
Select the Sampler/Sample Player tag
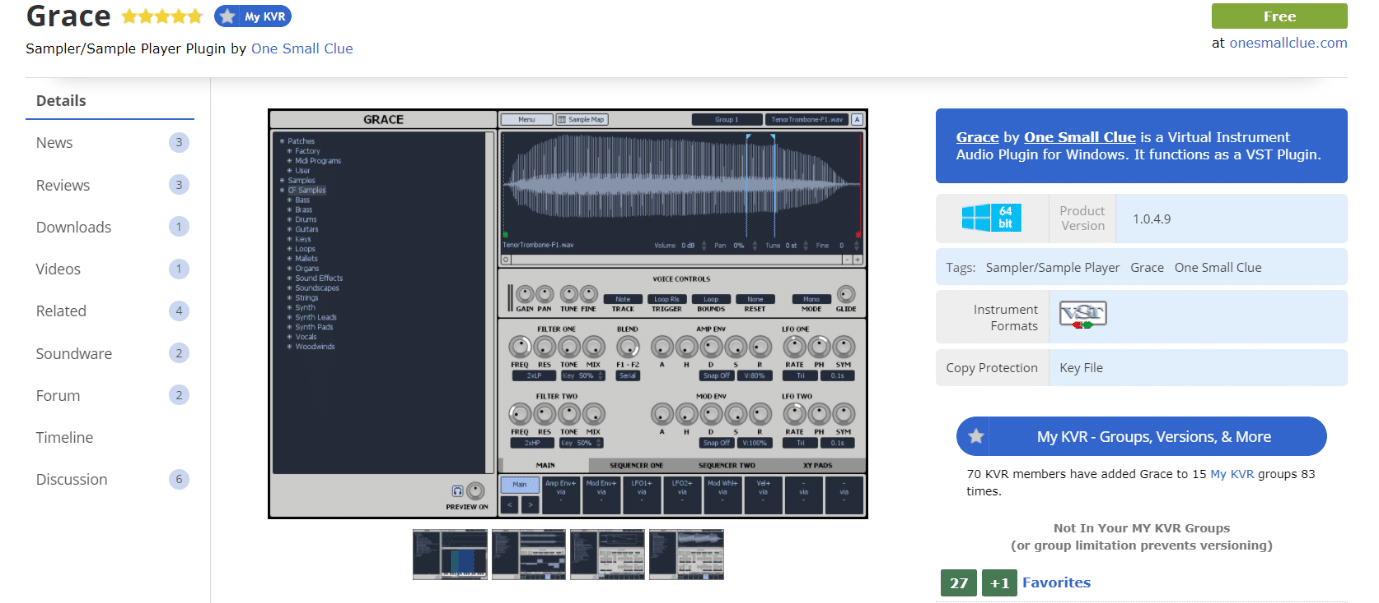(x=1053, y=268)
